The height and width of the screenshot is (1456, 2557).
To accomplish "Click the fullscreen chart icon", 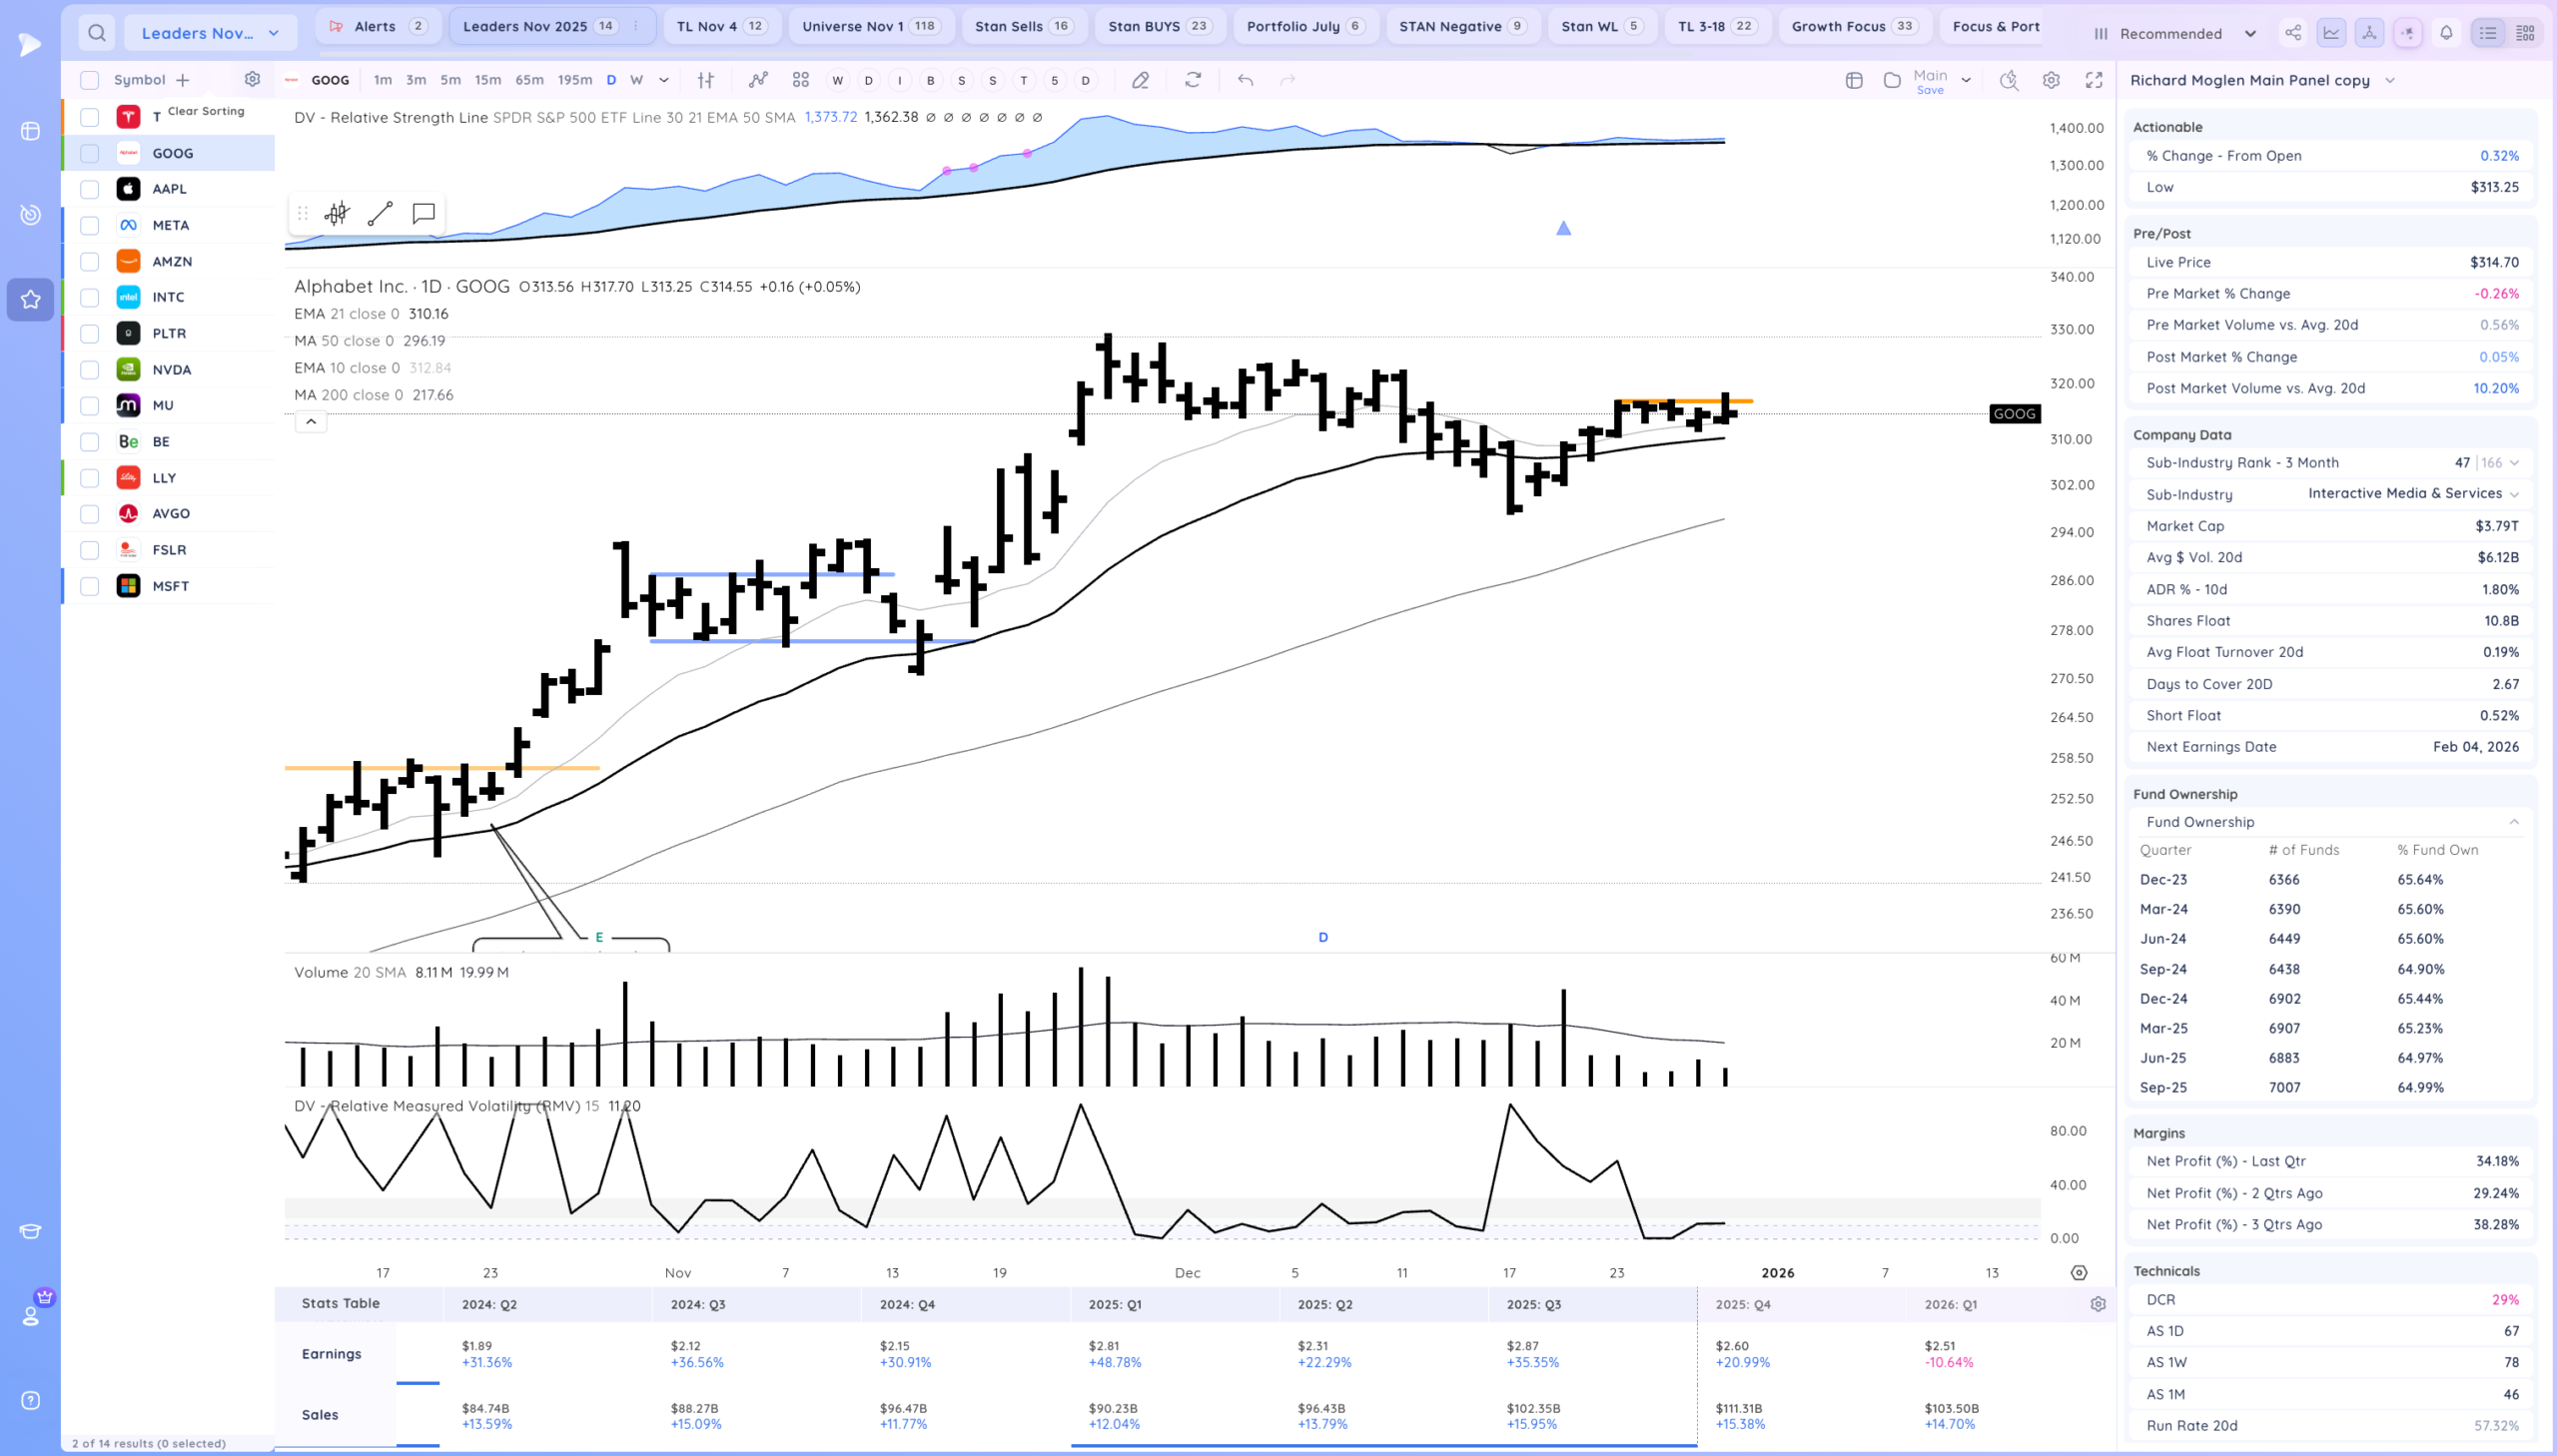I will tap(2093, 80).
